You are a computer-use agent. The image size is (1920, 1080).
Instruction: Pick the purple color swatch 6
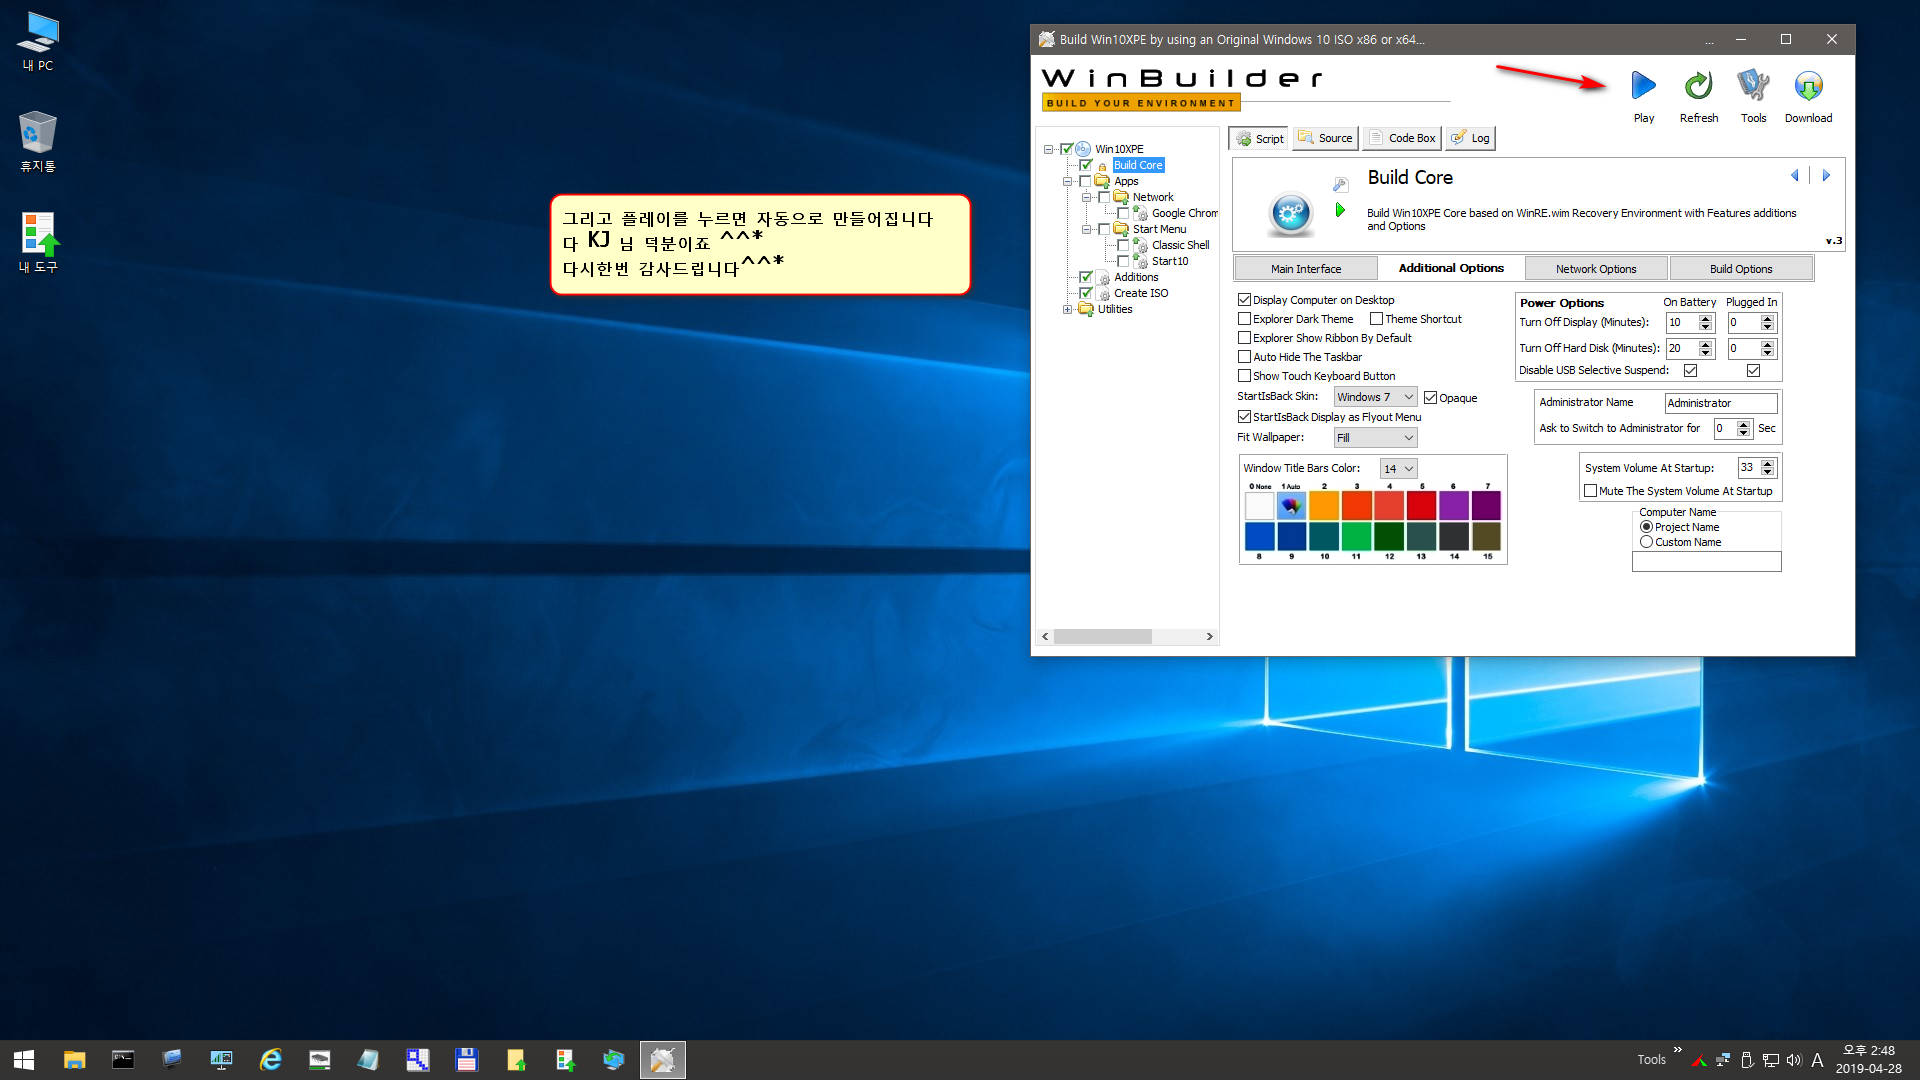pyautogui.click(x=1454, y=505)
